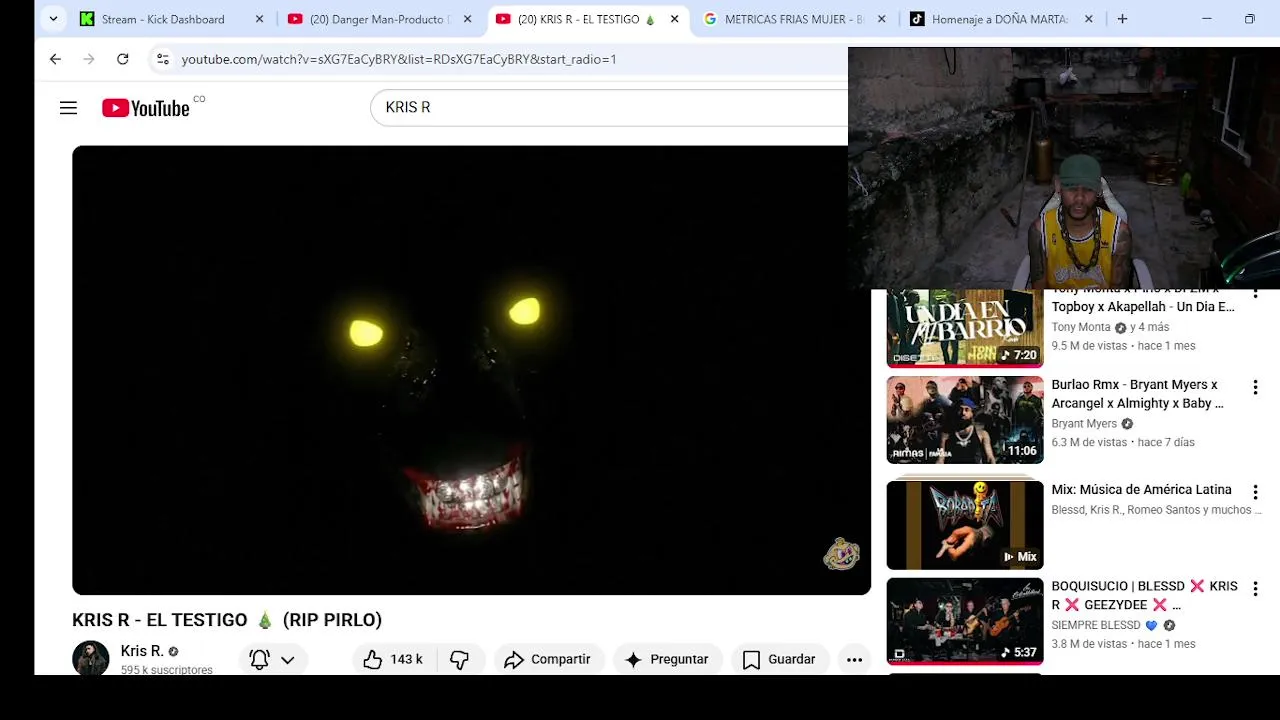Close the METRICAS FRIAS MUJER tab
Image resolution: width=1280 pixels, height=720 pixels.
[881, 19]
